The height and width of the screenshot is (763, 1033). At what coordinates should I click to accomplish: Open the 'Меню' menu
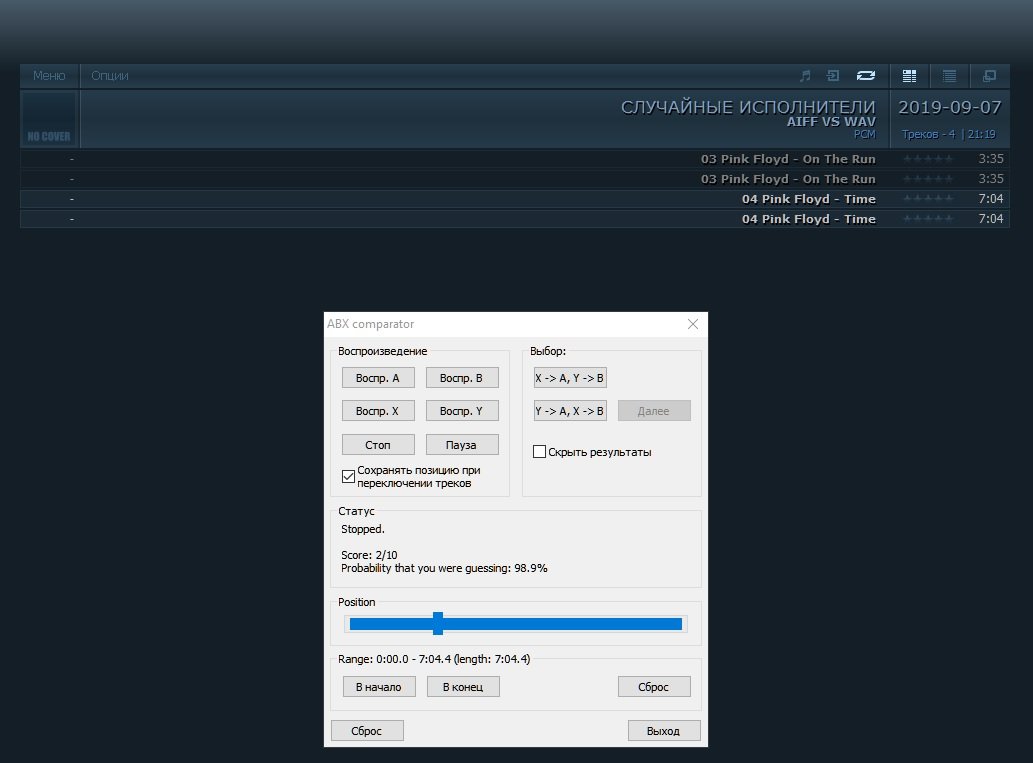pyautogui.click(x=49, y=76)
